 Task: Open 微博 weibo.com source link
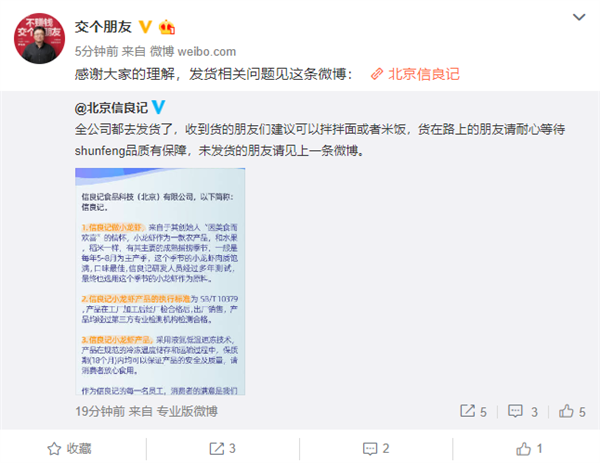[x=193, y=51]
